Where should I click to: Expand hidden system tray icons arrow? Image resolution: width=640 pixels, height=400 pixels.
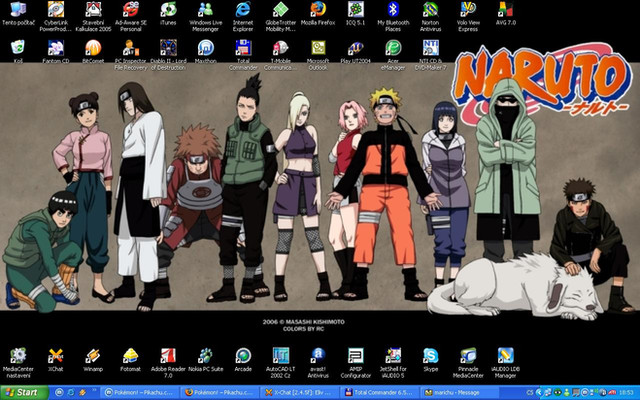click(538, 393)
